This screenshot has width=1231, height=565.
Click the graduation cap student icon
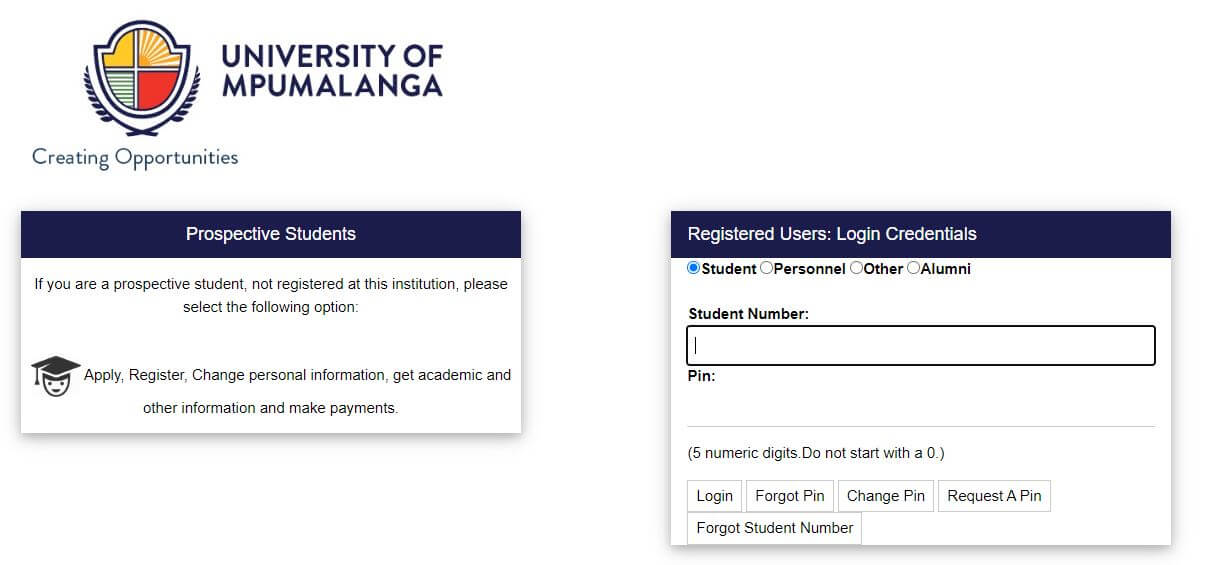pyautogui.click(x=56, y=376)
